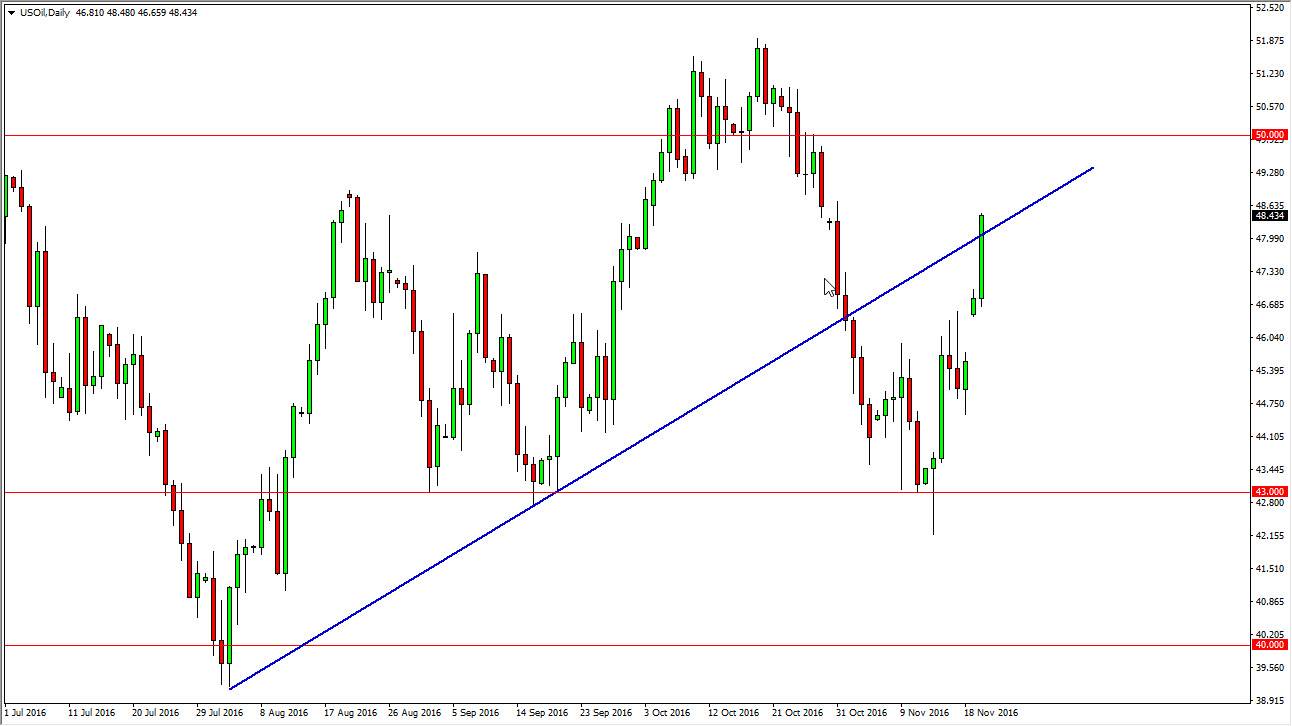Screen dimensions: 1292x726
Task: Click the 11 Jul 2016 date label
Action: click(92, 713)
